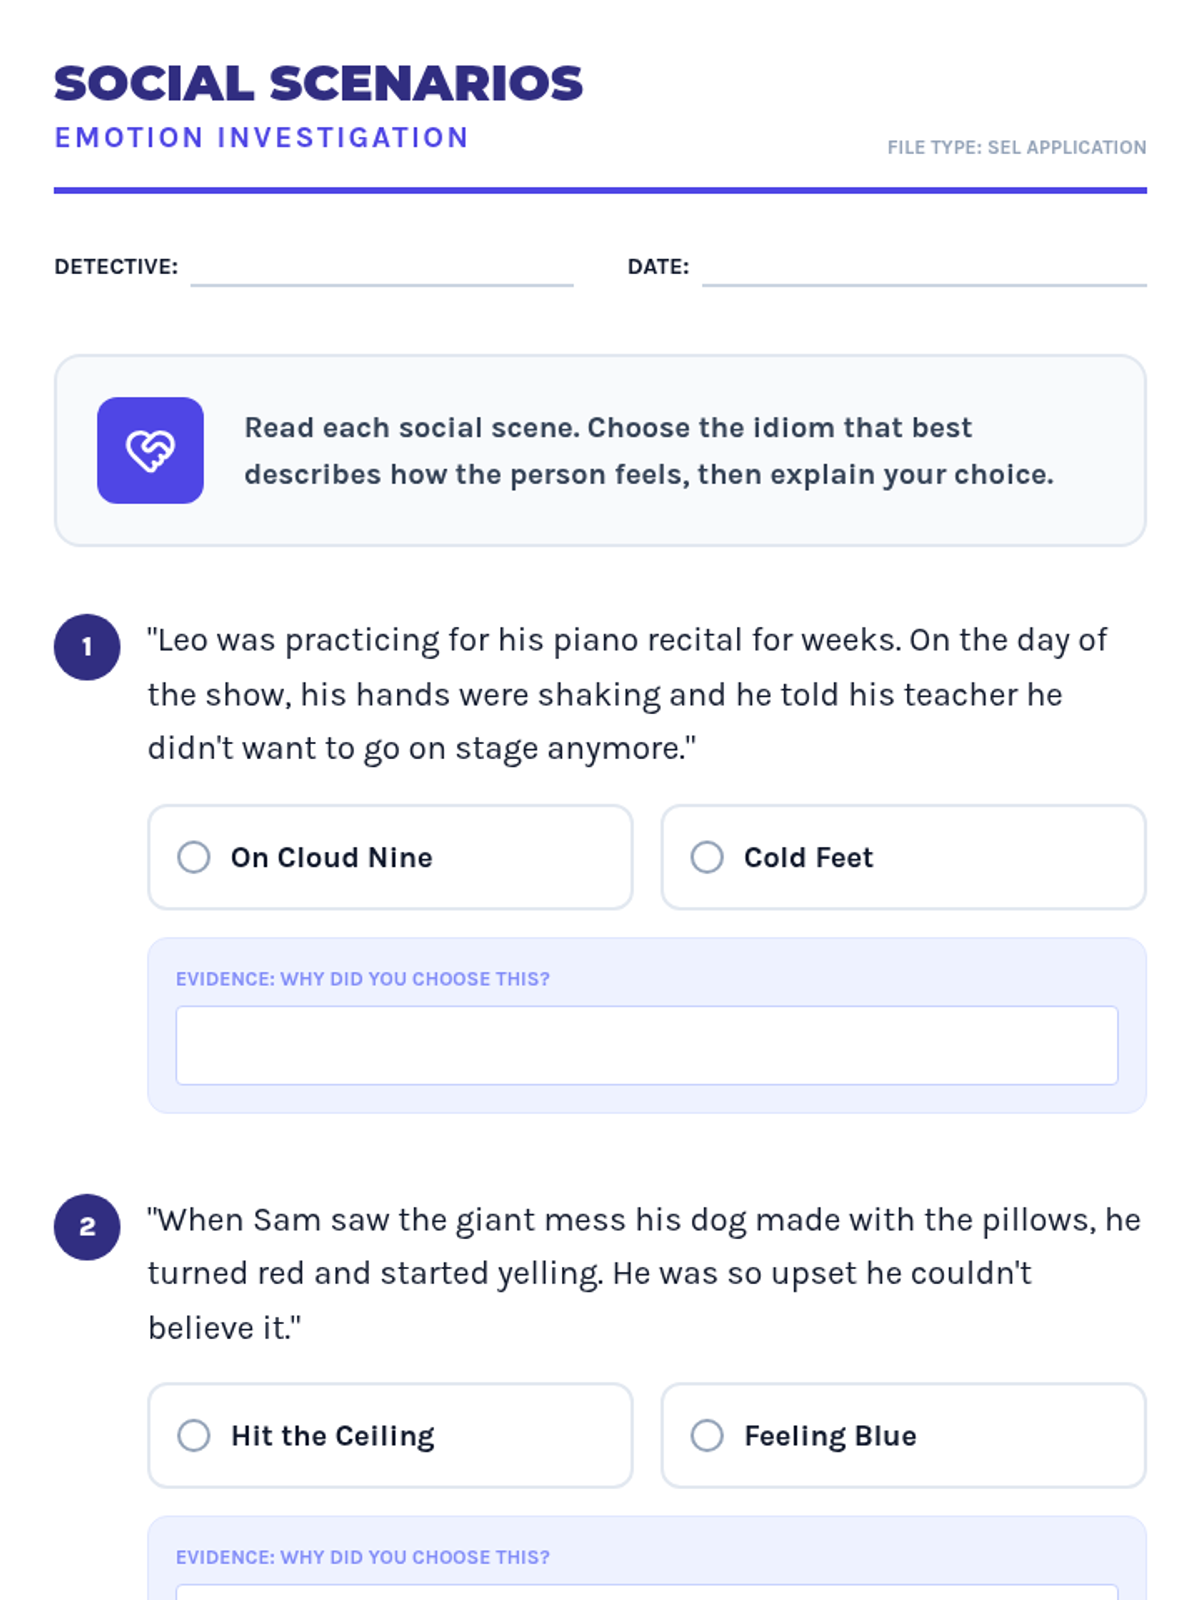Select the On Cloud Nine radio button
This screenshot has width=1200, height=1600.
tap(194, 857)
